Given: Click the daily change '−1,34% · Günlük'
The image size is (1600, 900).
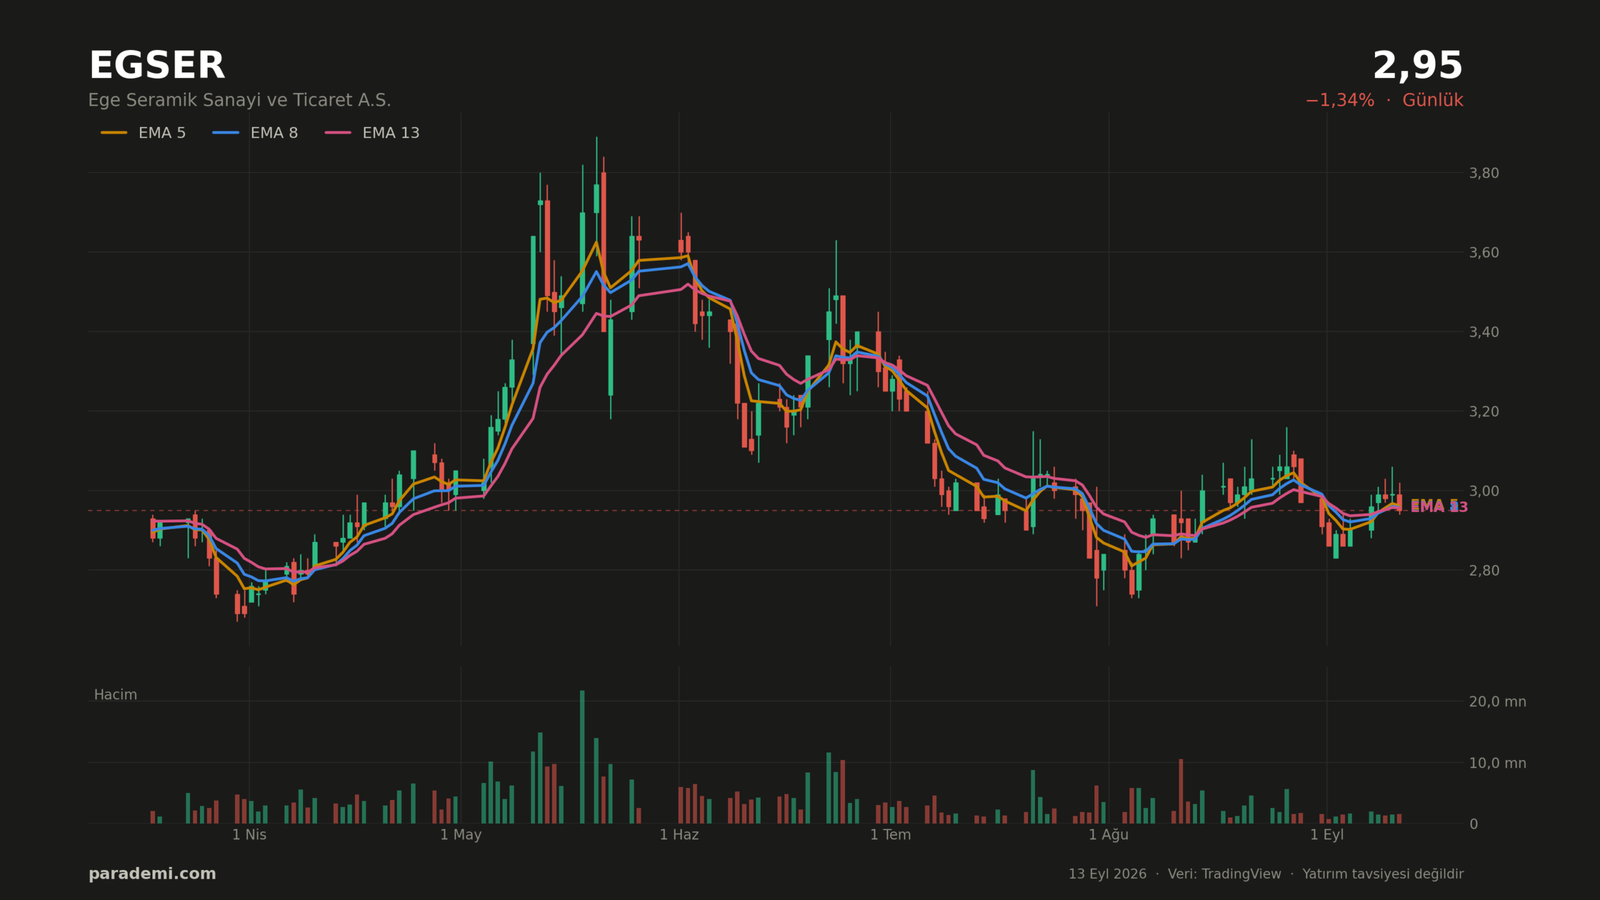Looking at the screenshot, I should [x=1384, y=100].
